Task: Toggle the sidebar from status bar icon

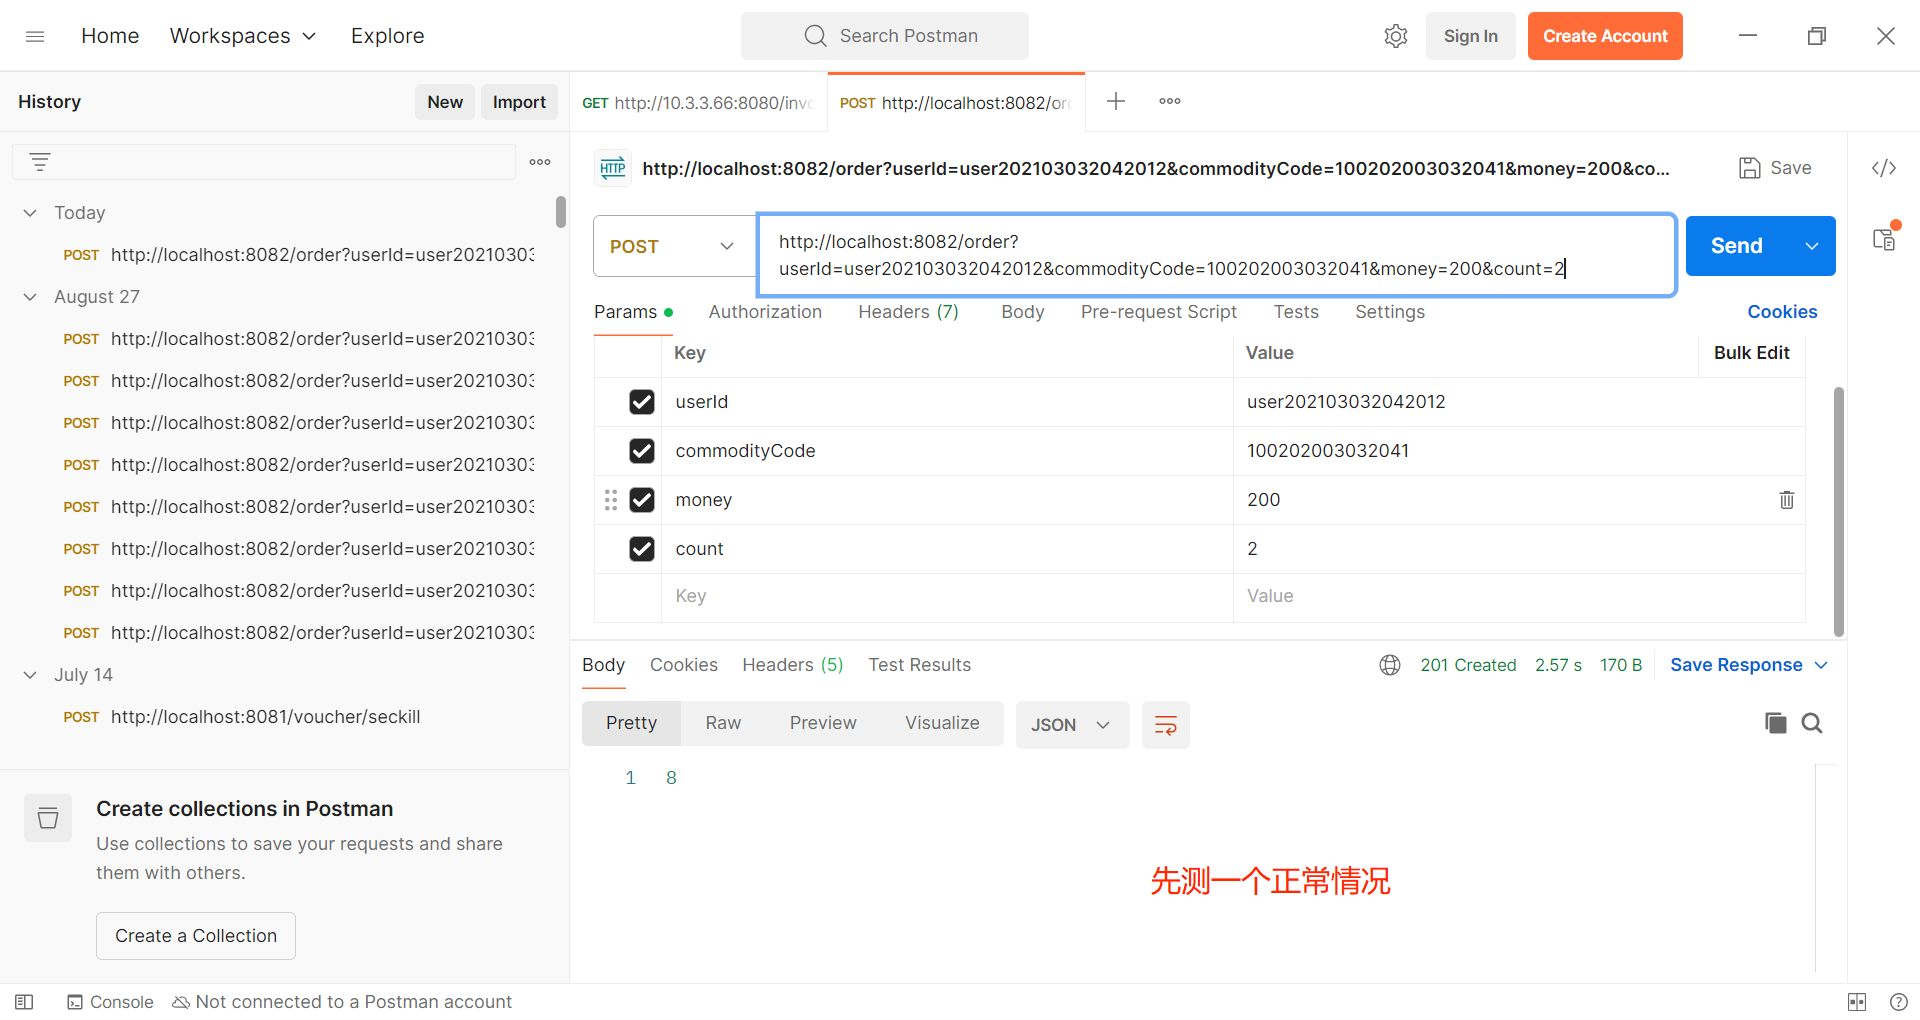Action: [25, 1002]
